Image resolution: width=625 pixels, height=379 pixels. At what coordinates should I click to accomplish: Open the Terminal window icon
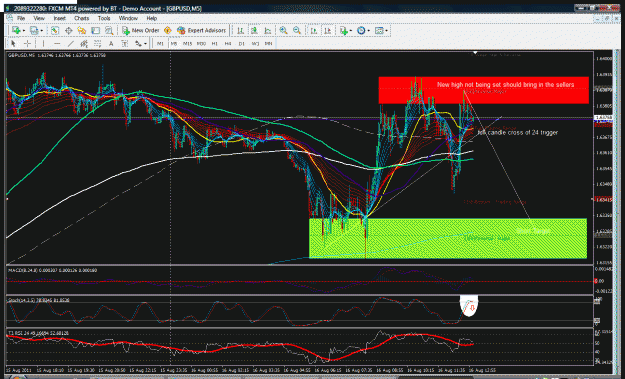coord(96,30)
